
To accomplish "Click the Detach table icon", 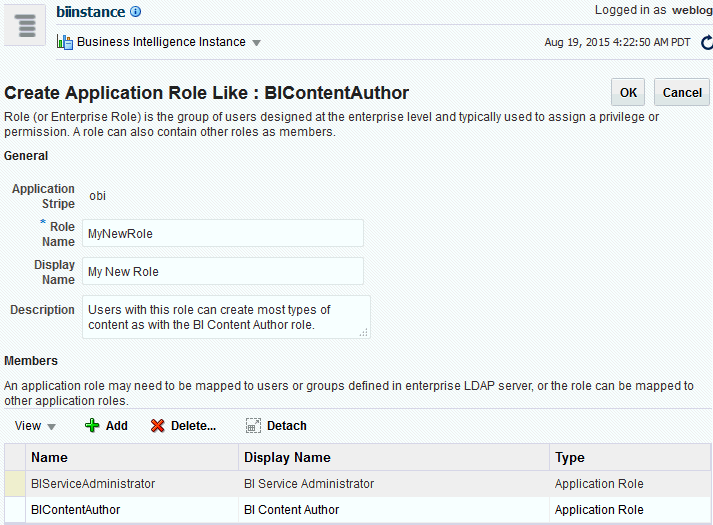I will tap(253, 426).
